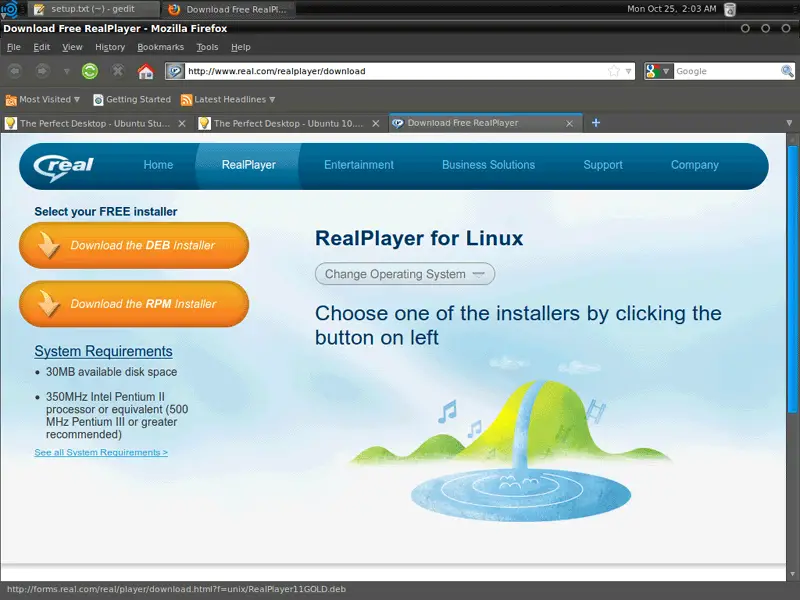Image resolution: width=800 pixels, height=600 pixels.
Task: Close the Perfect Desktop Ubuntu Stu... tab
Action: (182, 123)
